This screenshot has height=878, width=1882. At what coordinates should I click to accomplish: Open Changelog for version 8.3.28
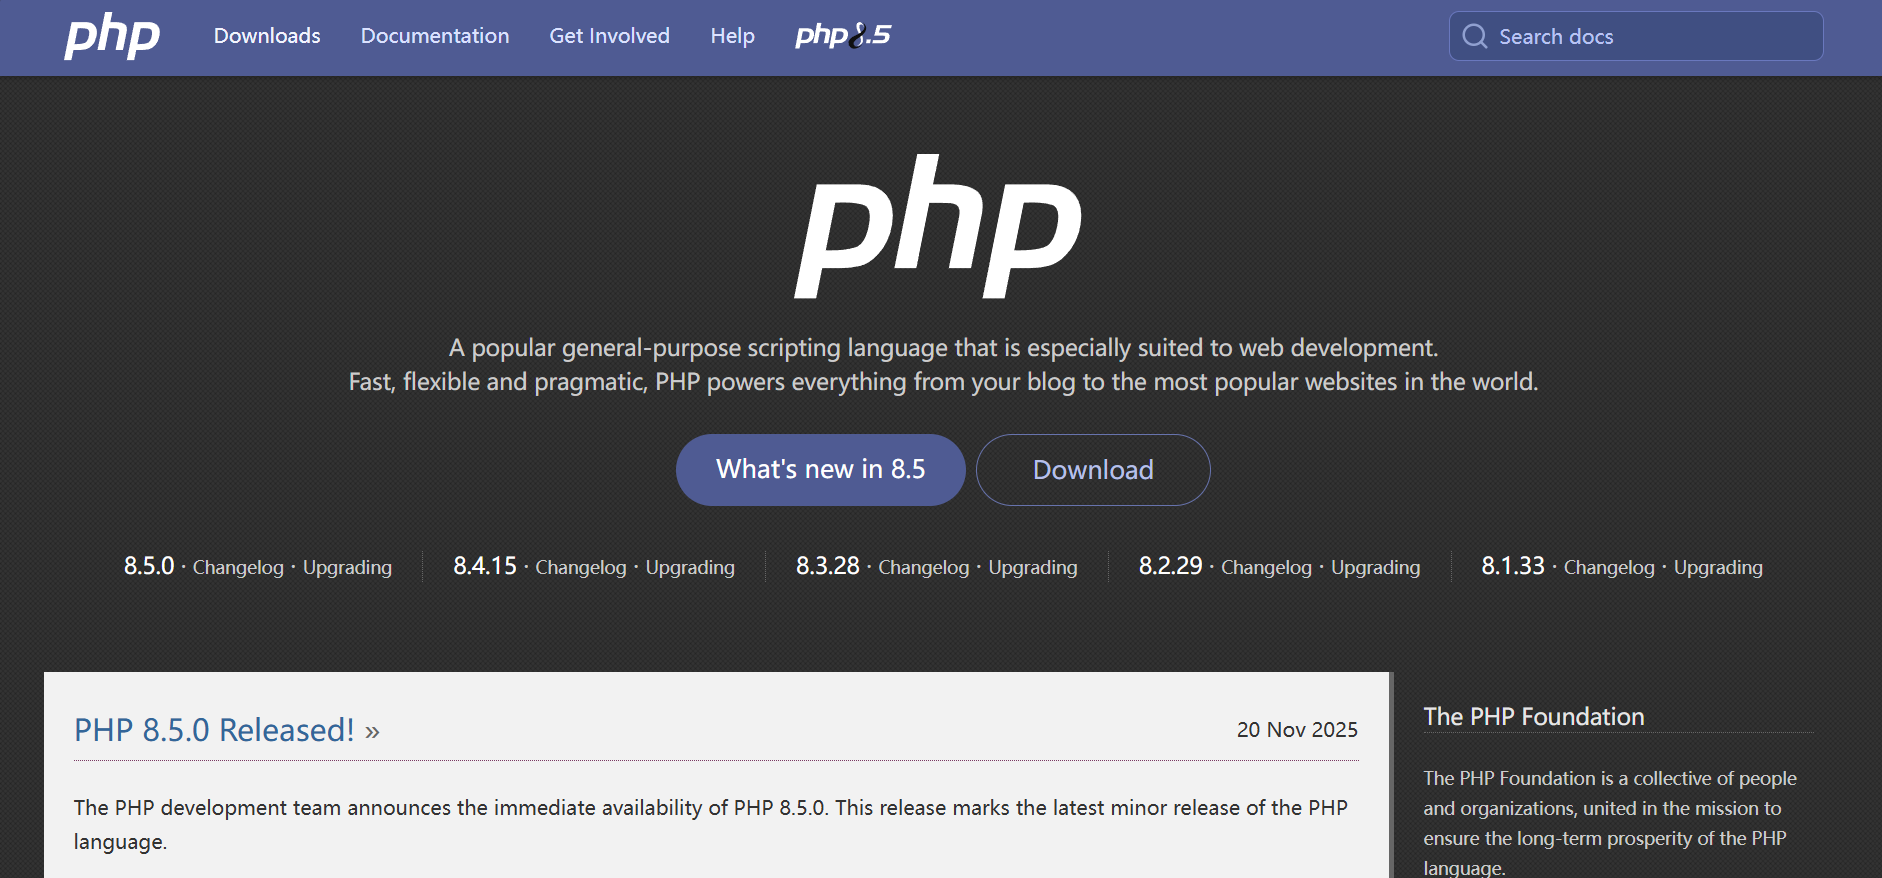click(924, 567)
